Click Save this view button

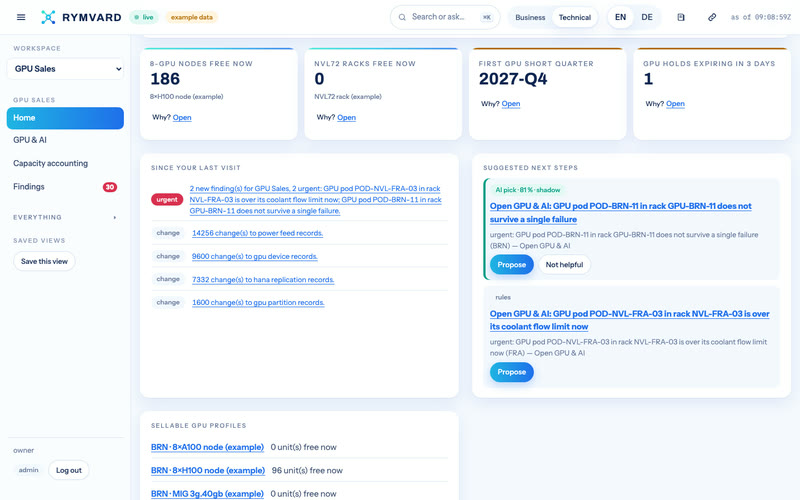click(x=44, y=261)
